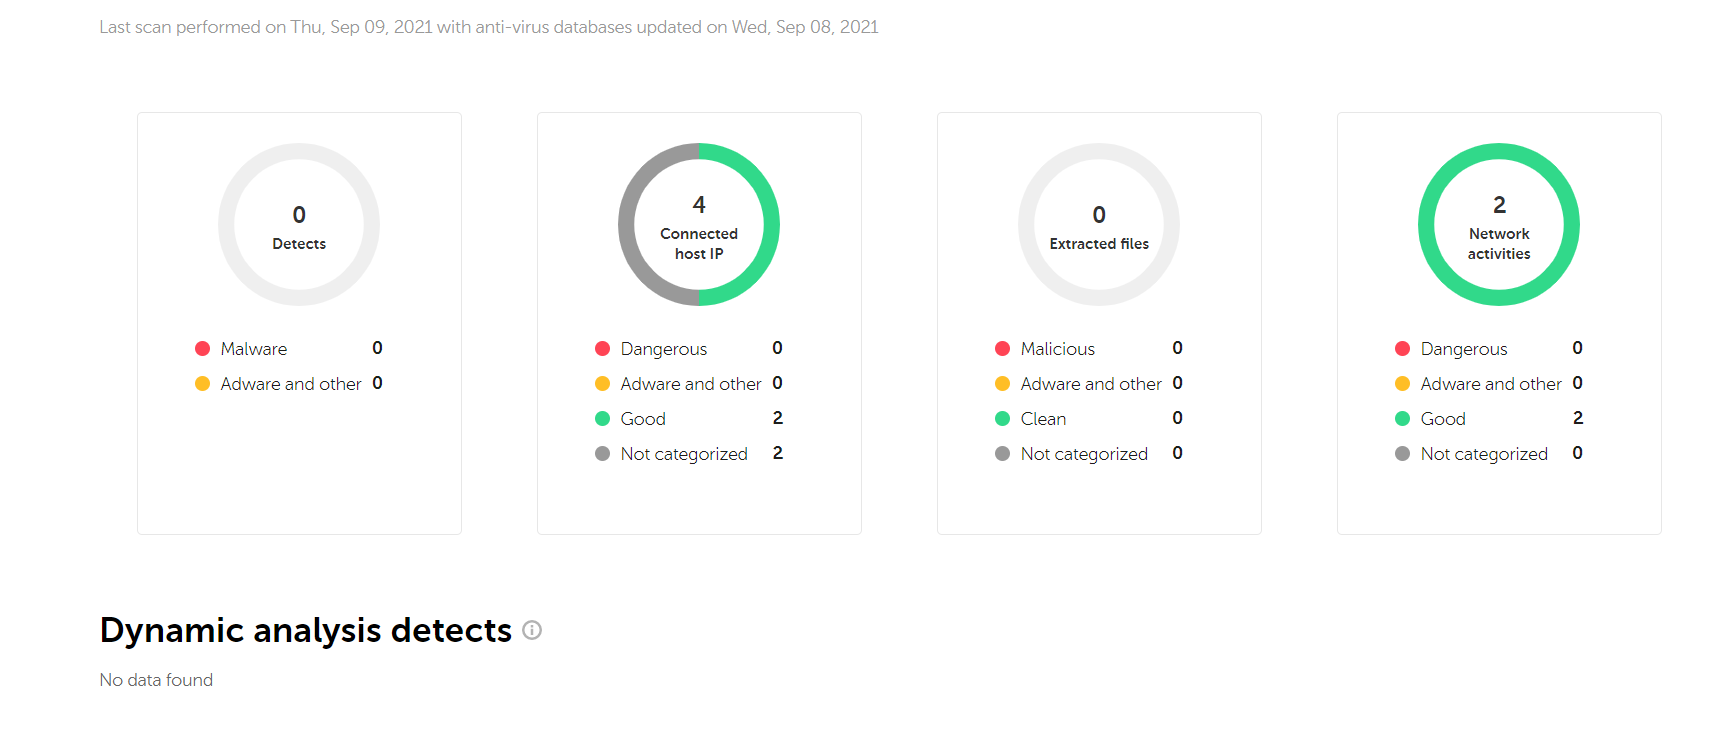This screenshot has width=1722, height=752.
Task: Click the No data found message
Action: click(156, 680)
